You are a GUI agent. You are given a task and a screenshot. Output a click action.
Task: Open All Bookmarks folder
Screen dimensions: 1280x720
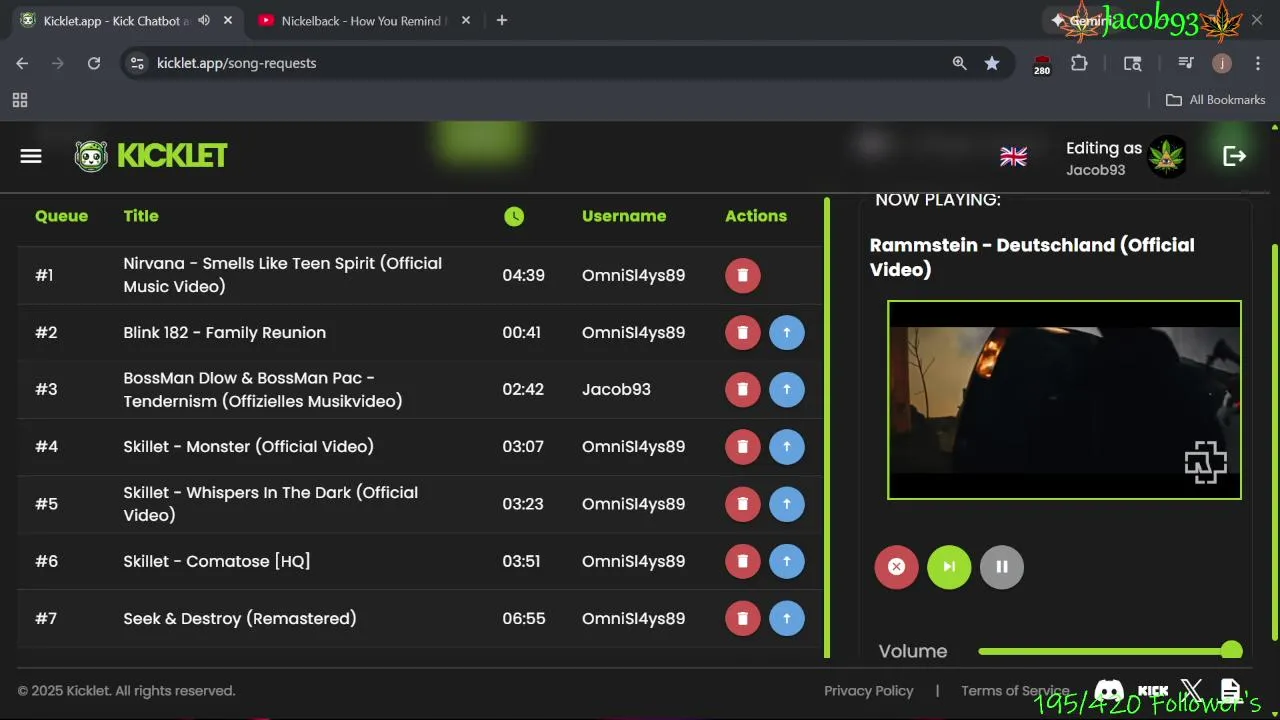[1216, 100]
